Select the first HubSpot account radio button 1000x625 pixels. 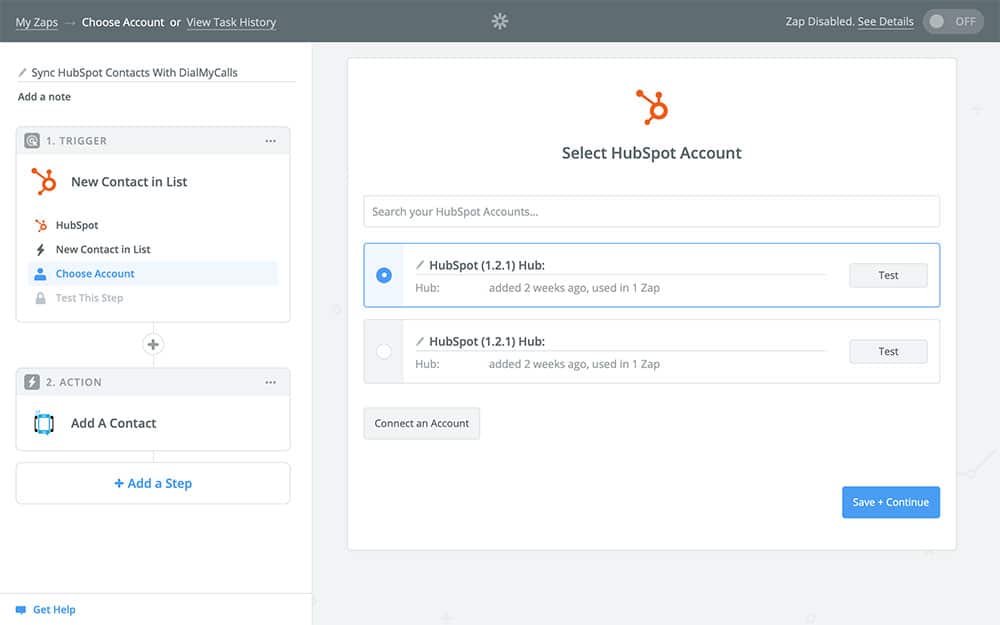(384, 275)
